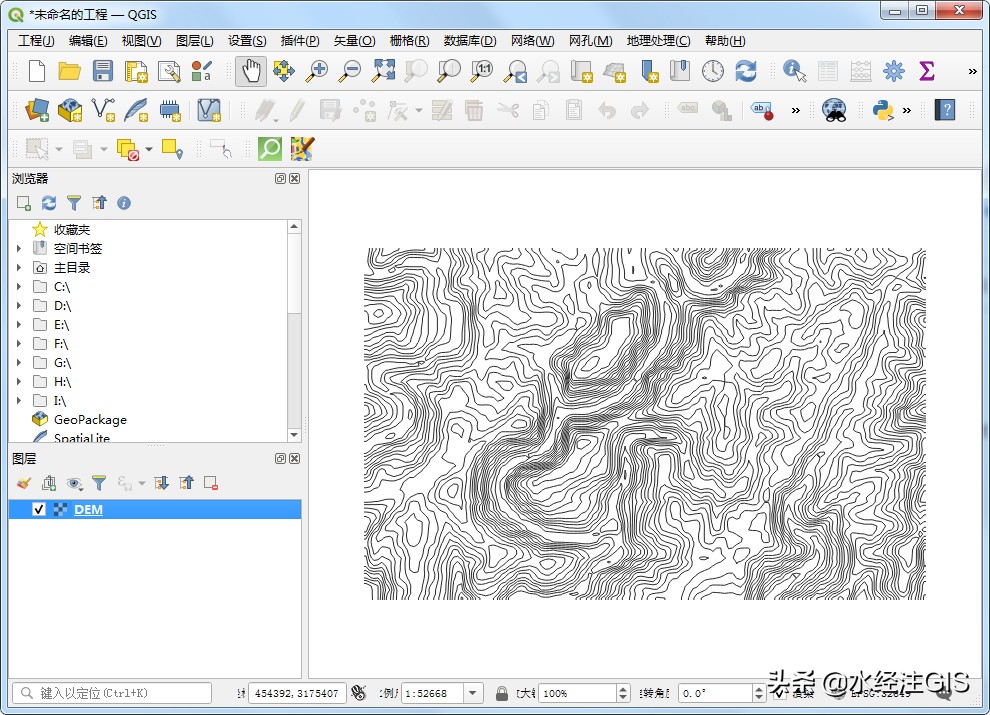The width and height of the screenshot is (990, 715).
Task: Toggle scale lock padlock
Action: click(502, 693)
